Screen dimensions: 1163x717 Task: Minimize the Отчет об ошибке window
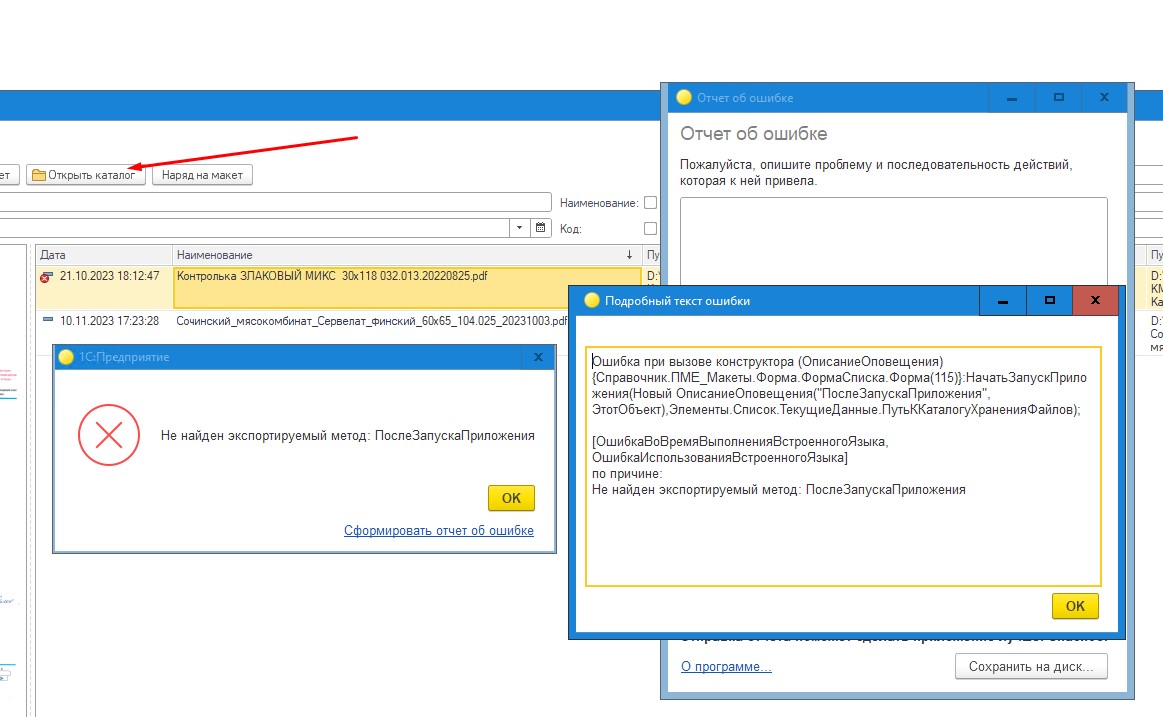(1012, 97)
